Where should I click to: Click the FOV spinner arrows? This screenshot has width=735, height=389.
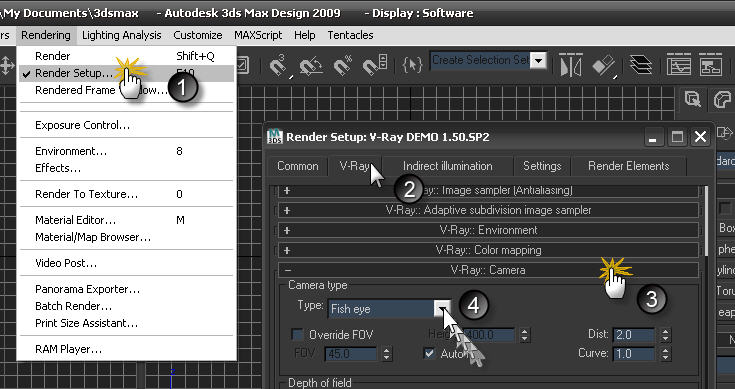point(386,353)
